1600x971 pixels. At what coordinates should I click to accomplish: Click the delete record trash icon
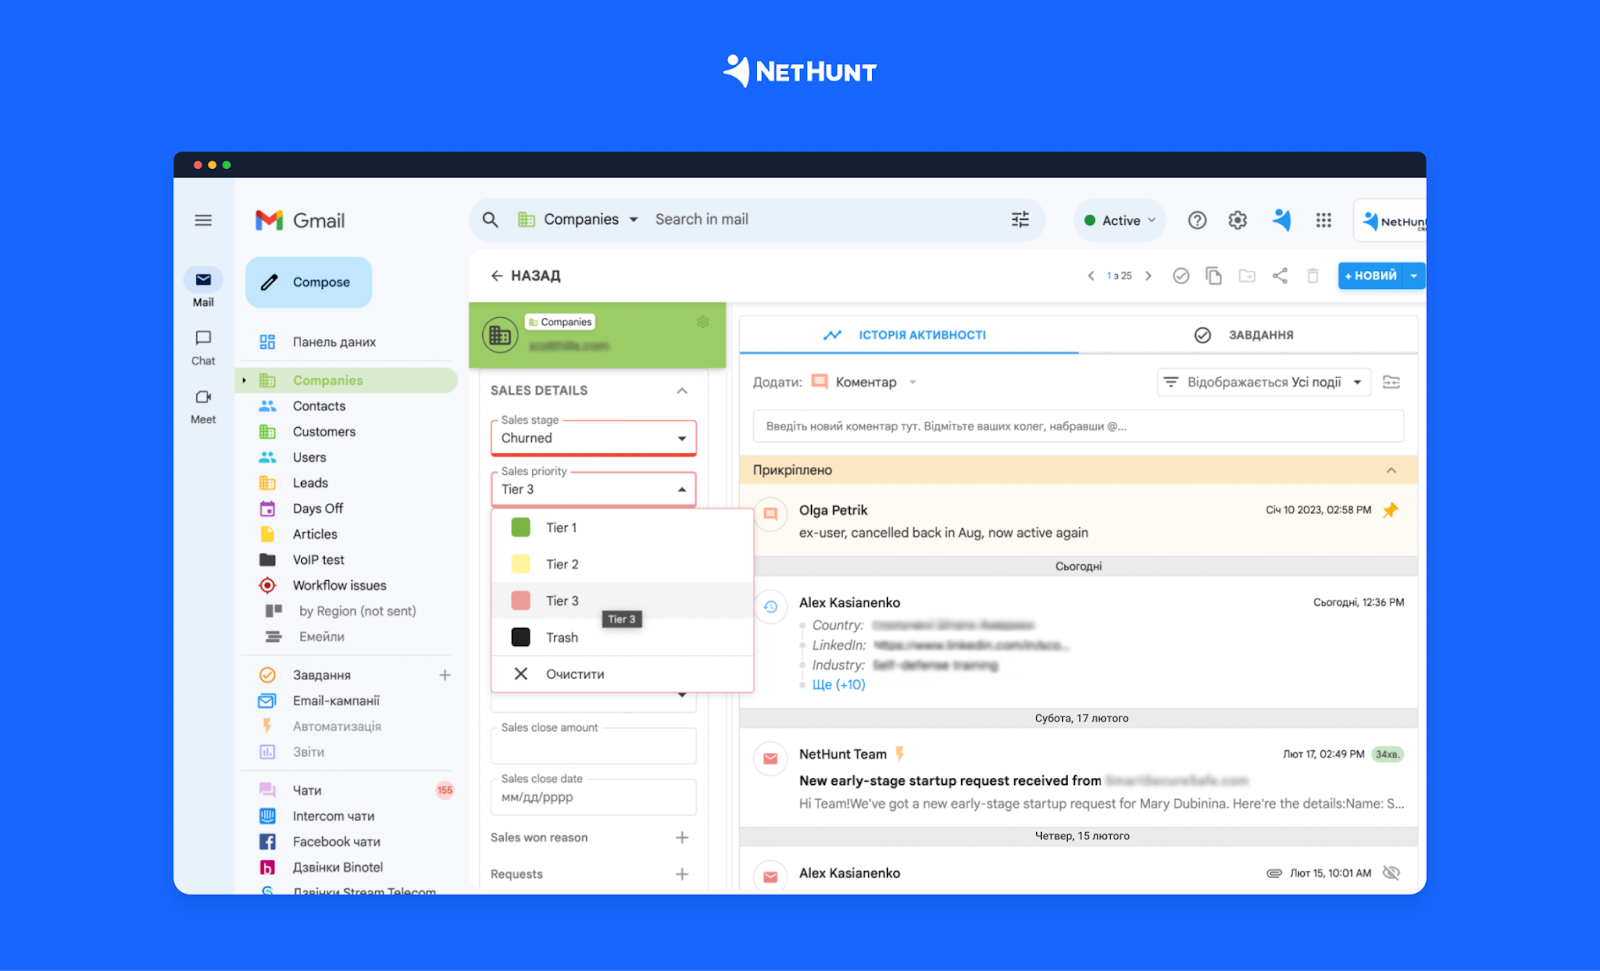tap(1313, 276)
